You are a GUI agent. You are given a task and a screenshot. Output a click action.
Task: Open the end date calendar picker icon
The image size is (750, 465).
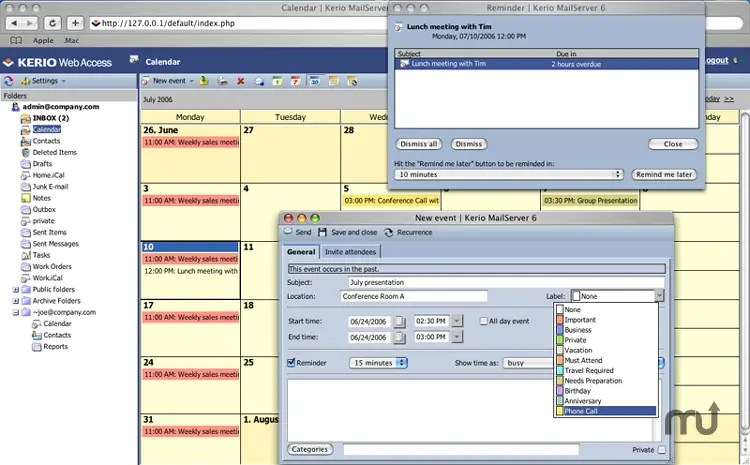pyautogui.click(x=399, y=337)
